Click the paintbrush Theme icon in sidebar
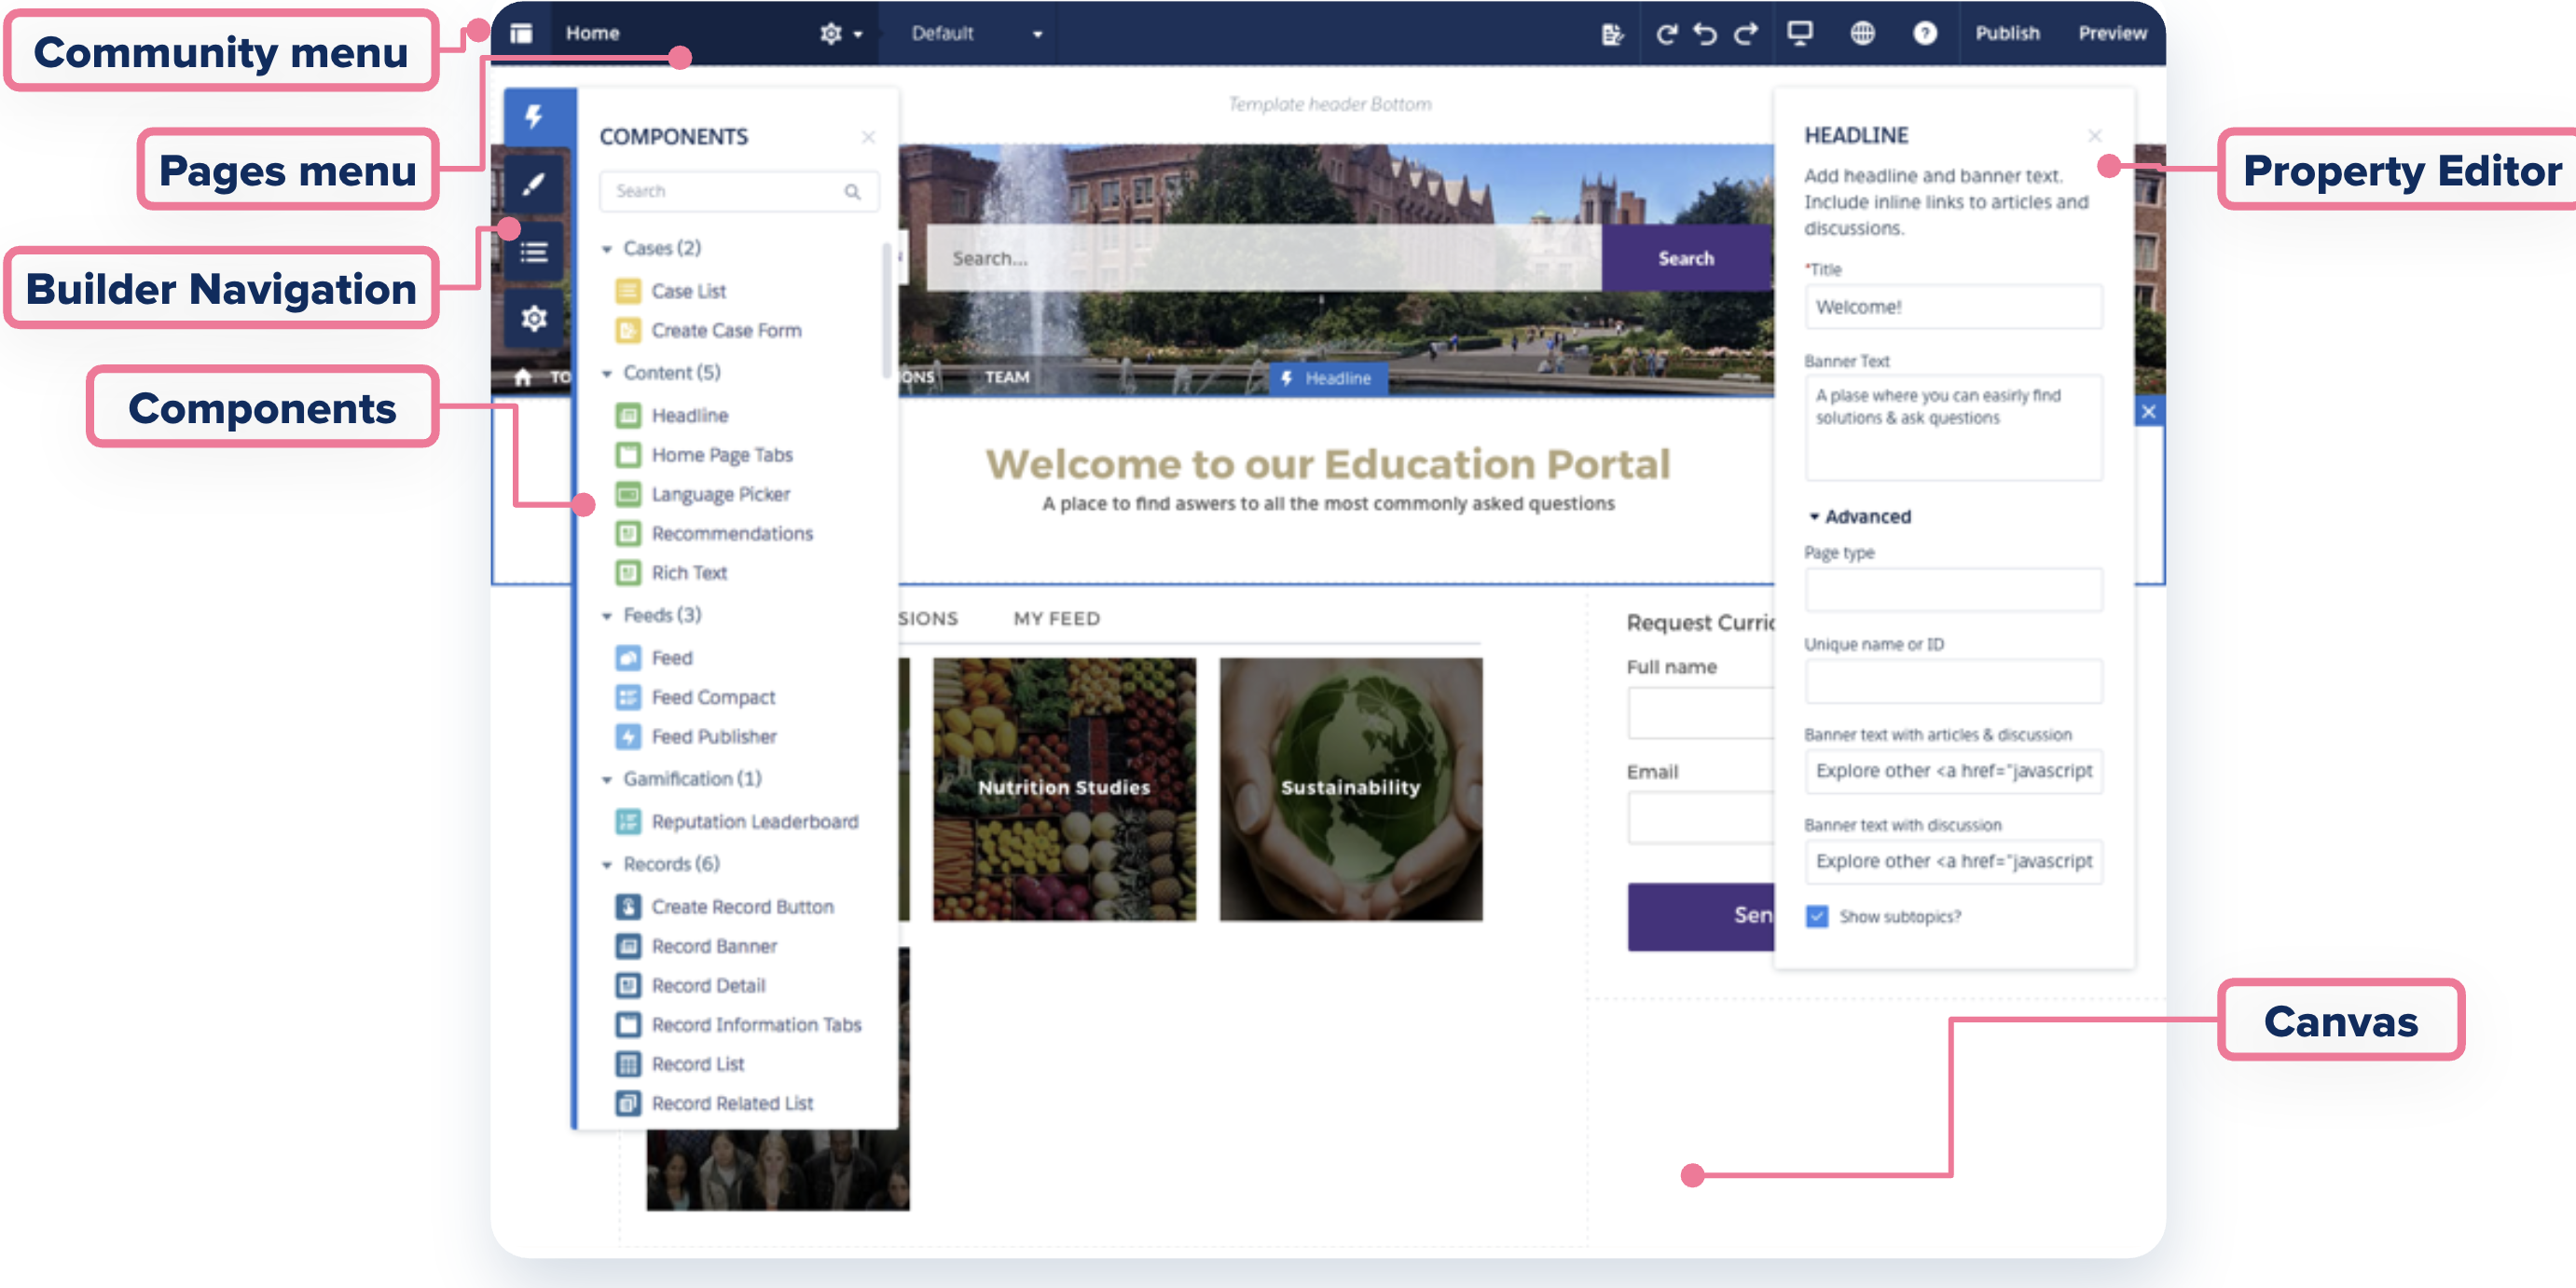2576x1288 pixels. tap(534, 184)
